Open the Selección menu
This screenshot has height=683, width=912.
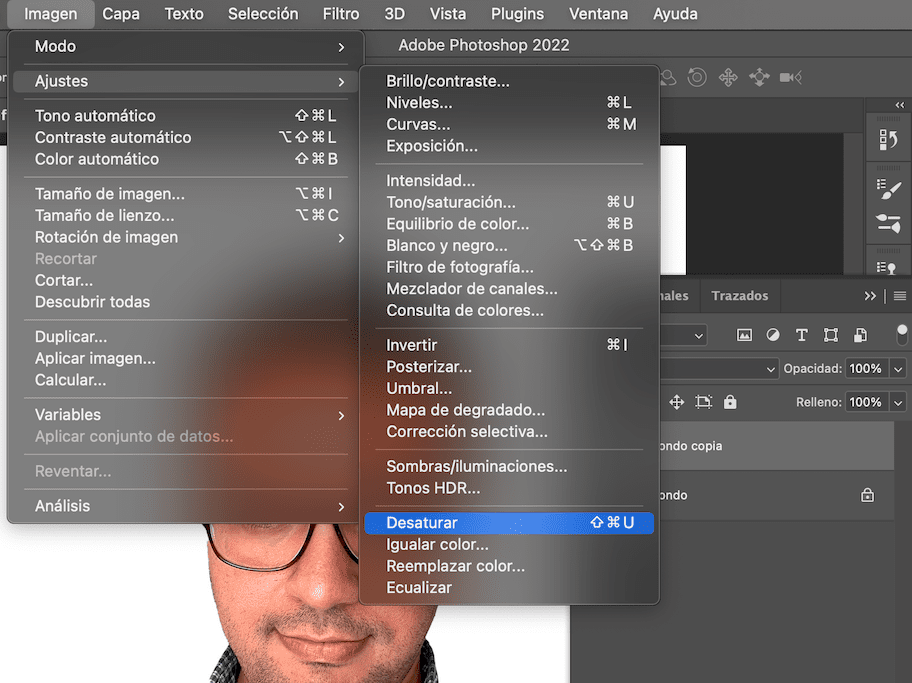[263, 14]
